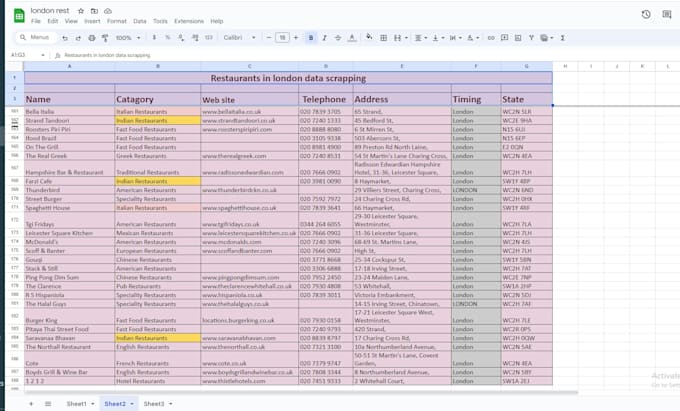680x411 pixels.
Task: Open the Format menu
Action: coord(117,21)
